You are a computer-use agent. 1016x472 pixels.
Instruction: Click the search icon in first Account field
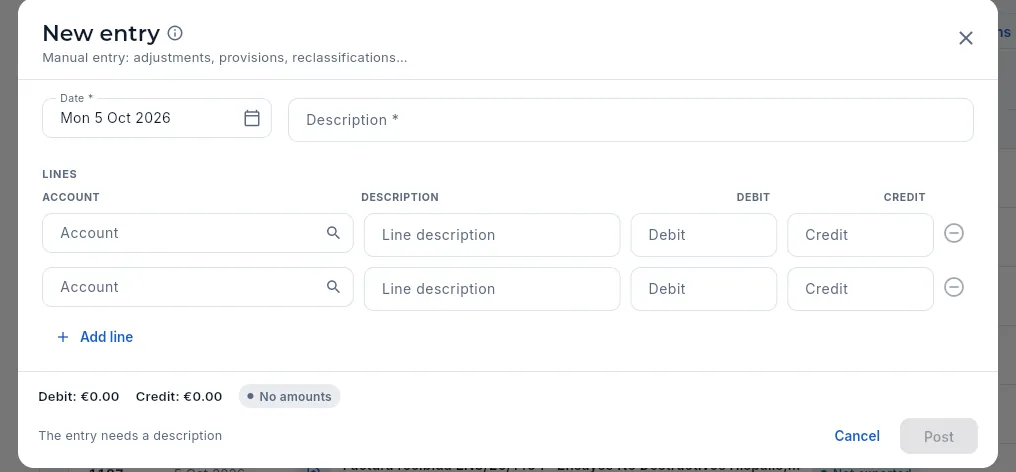333,233
